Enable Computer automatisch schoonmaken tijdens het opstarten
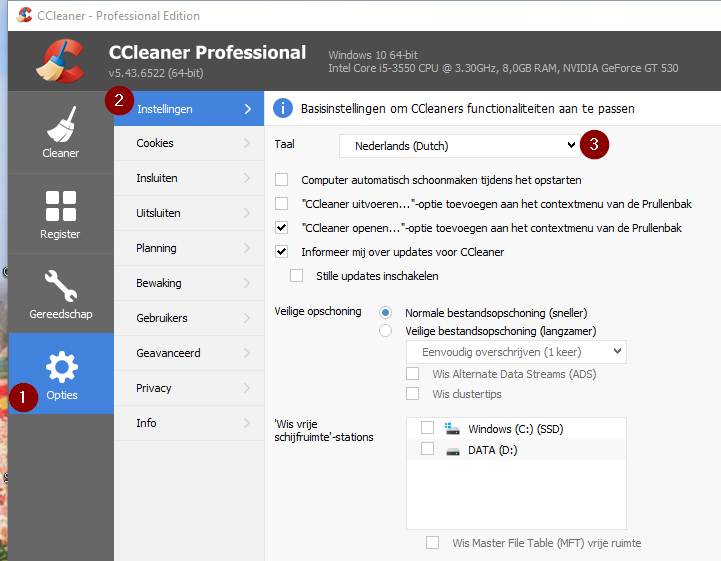 click(281, 179)
